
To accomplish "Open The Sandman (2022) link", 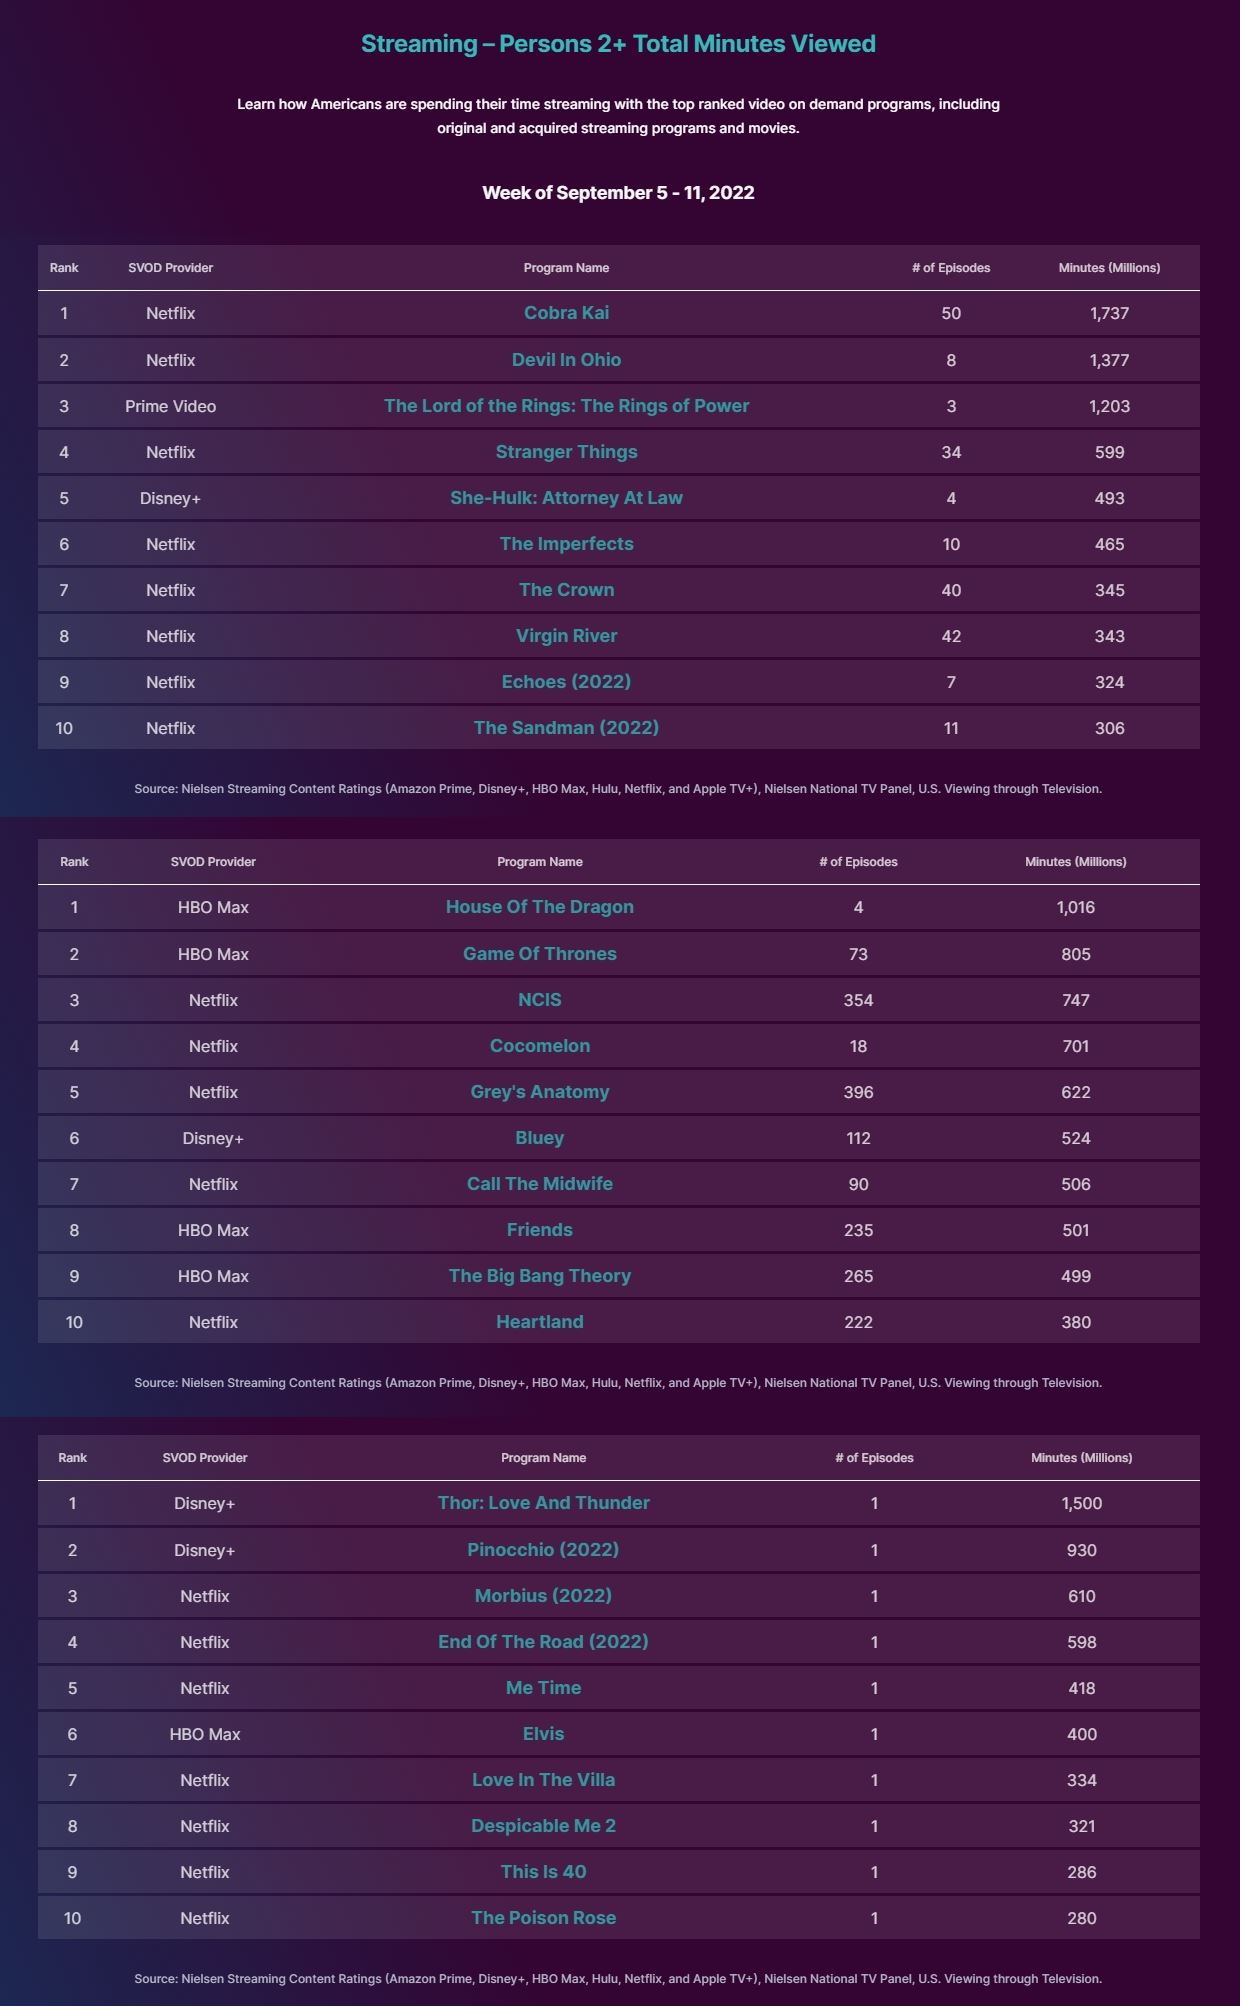I will pyautogui.click(x=566, y=728).
